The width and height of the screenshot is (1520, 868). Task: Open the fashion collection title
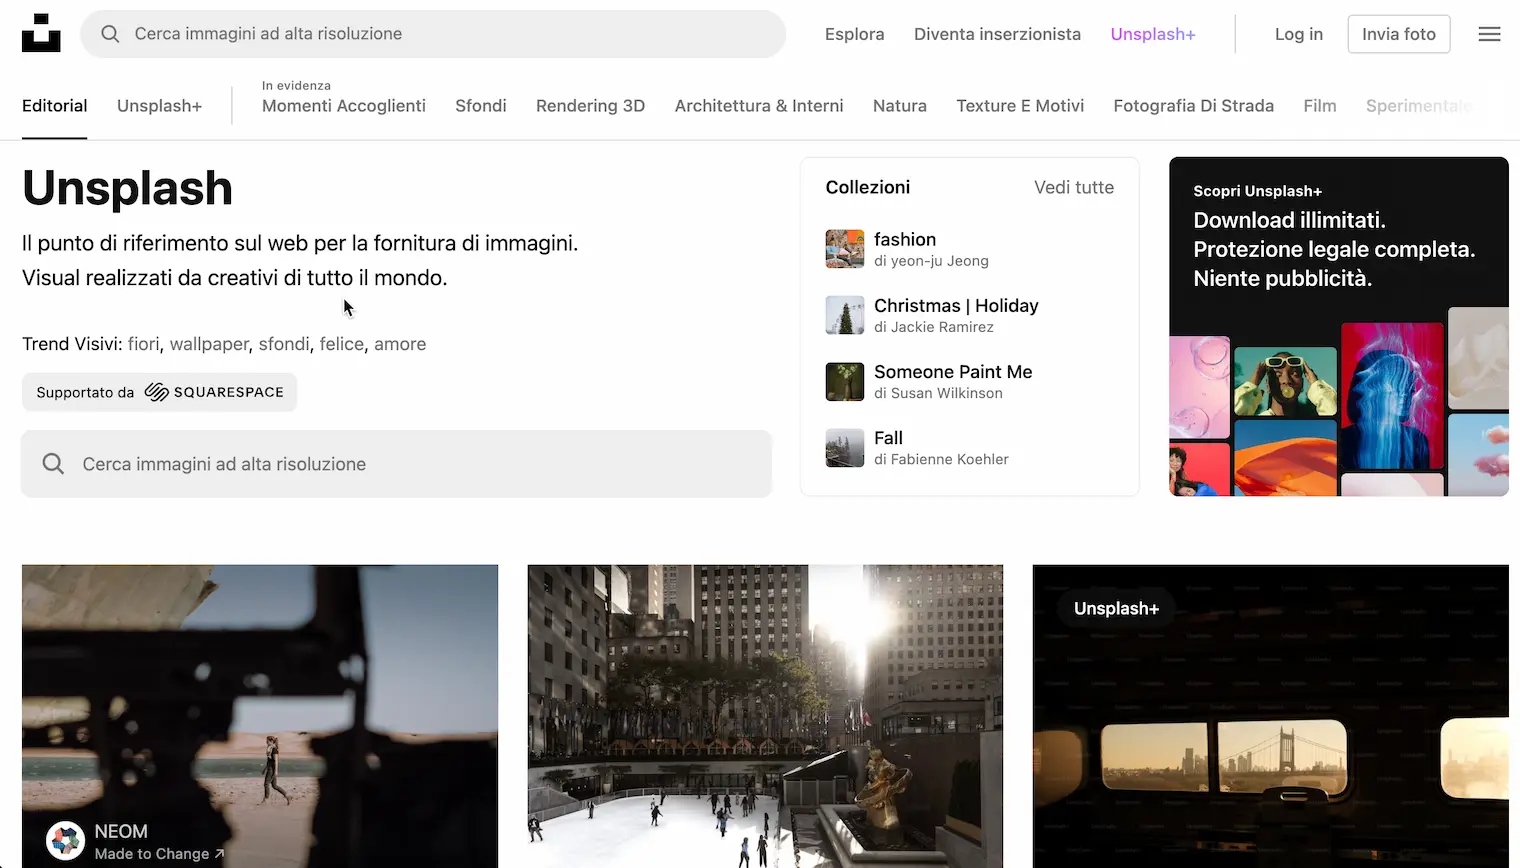click(905, 240)
